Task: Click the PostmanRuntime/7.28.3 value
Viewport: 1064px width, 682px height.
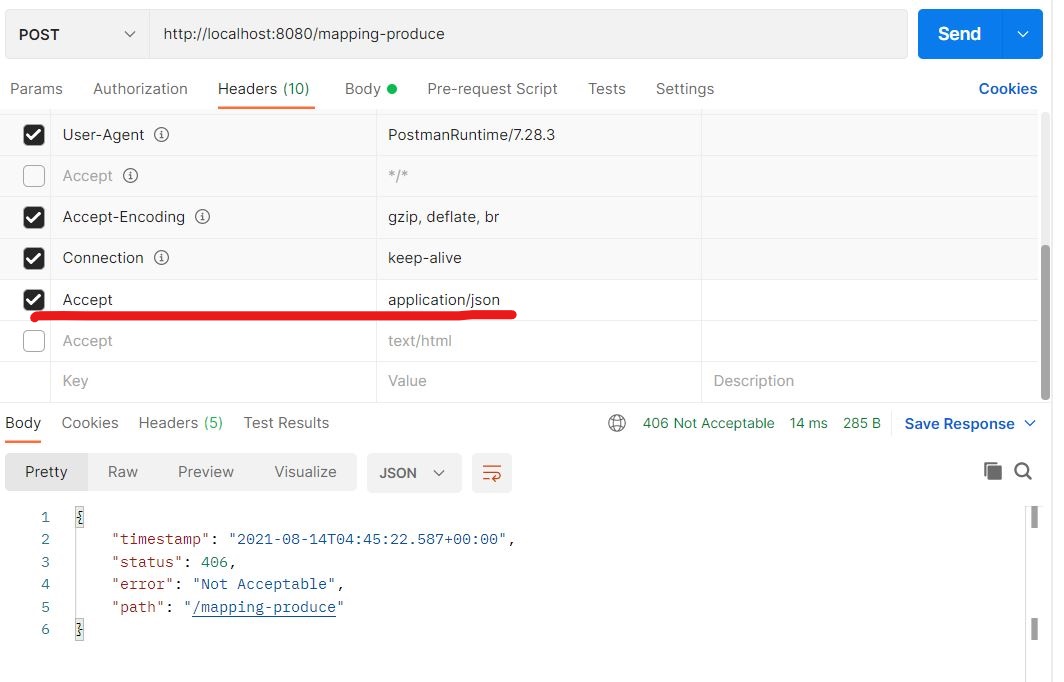Action: pyautogui.click(x=471, y=134)
